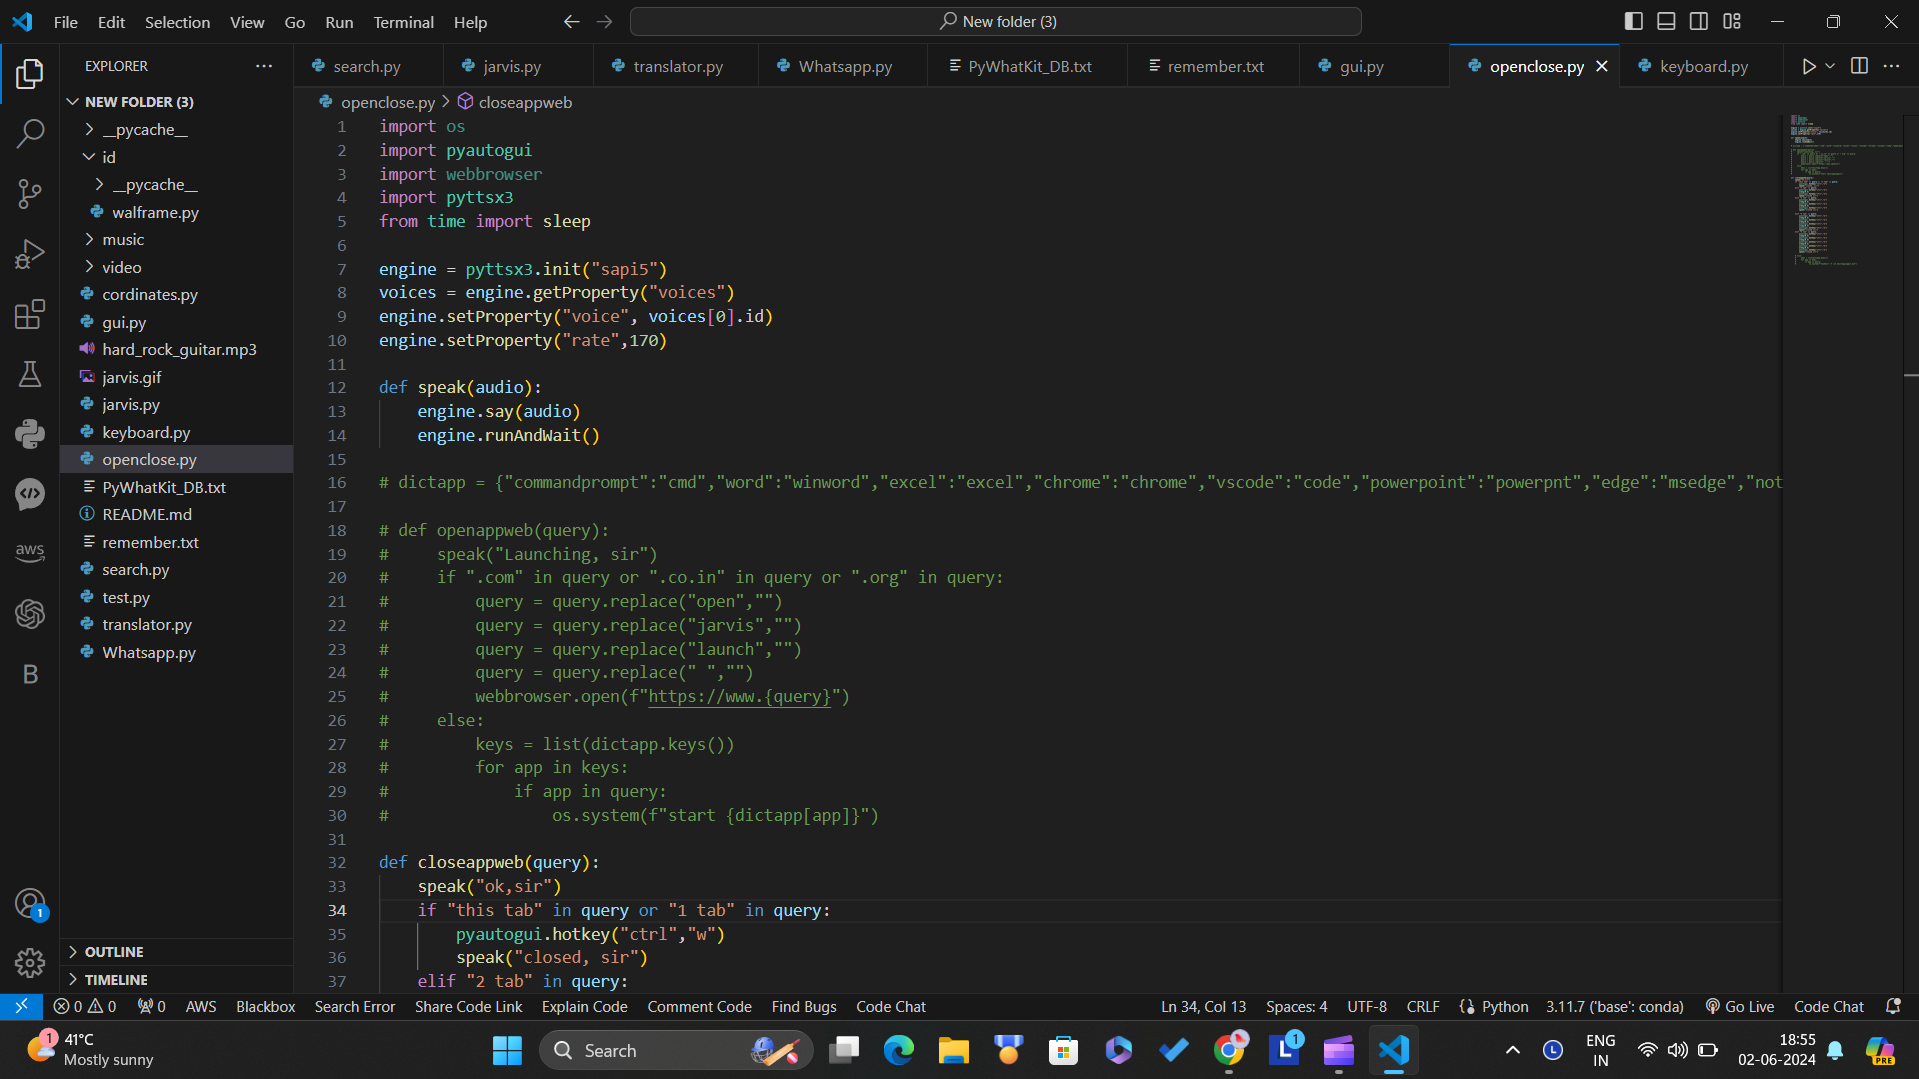Expand the OUTLINE section
Image resolution: width=1919 pixels, height=1079 pixels.
click(x=114, y=952)
